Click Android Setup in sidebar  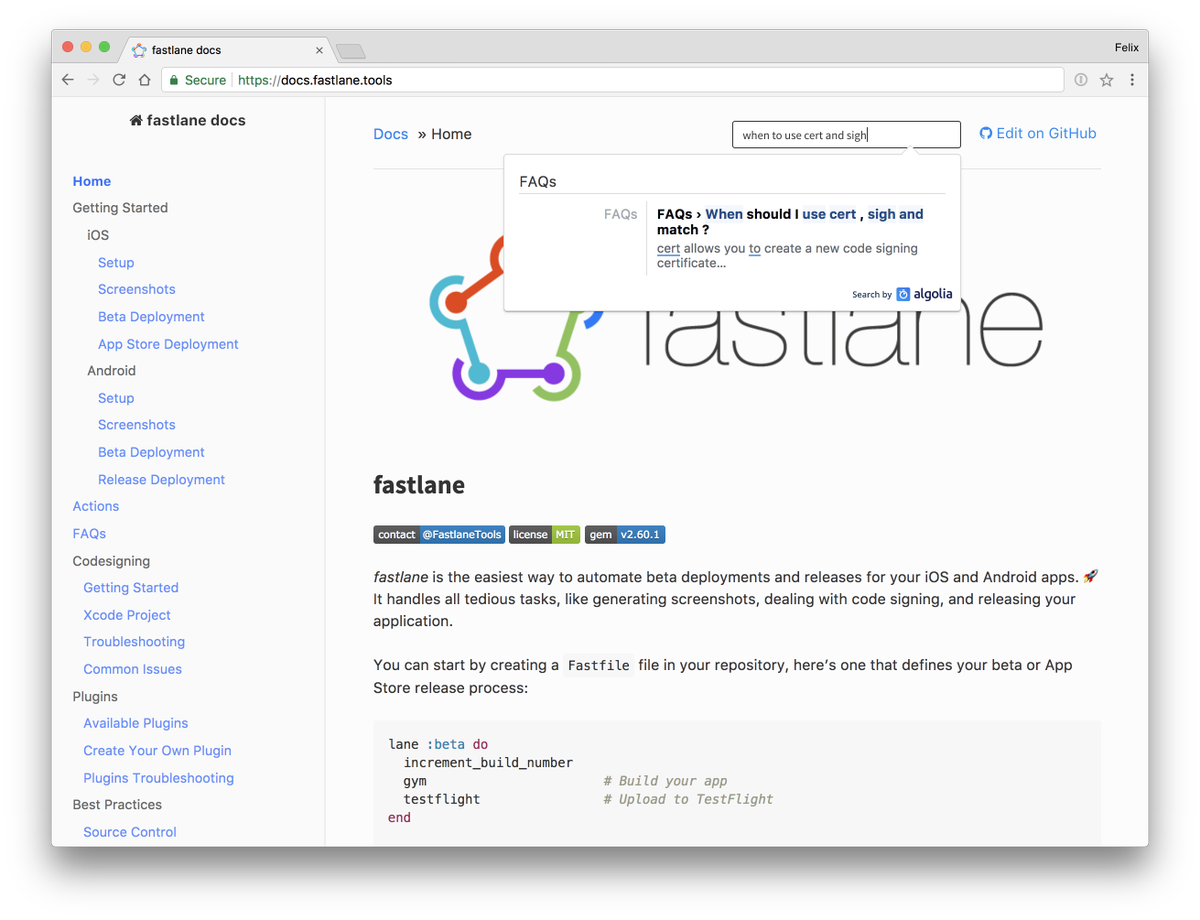[x=116, y=398]
